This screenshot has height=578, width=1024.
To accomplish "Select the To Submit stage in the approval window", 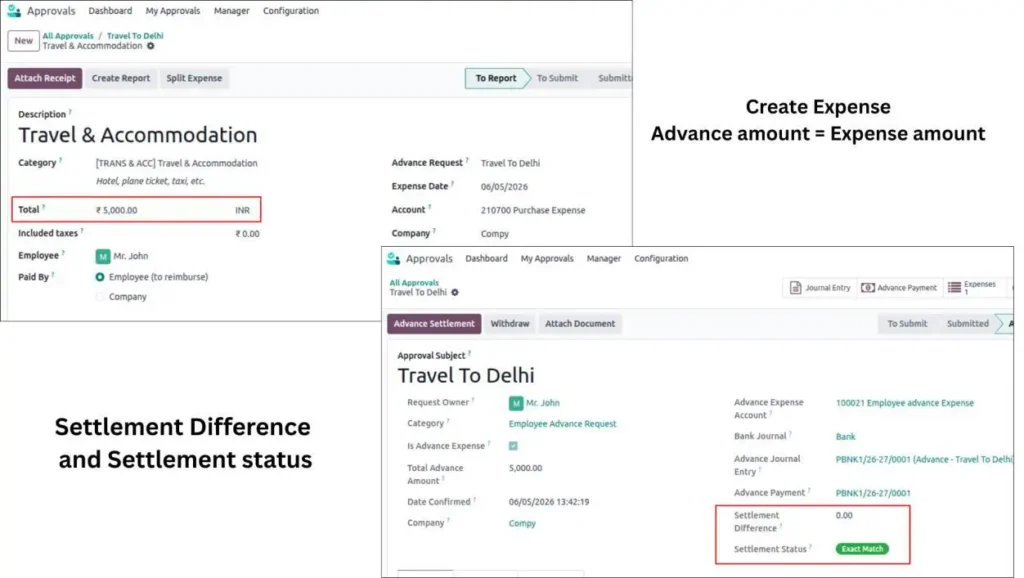I will [907, 324].
